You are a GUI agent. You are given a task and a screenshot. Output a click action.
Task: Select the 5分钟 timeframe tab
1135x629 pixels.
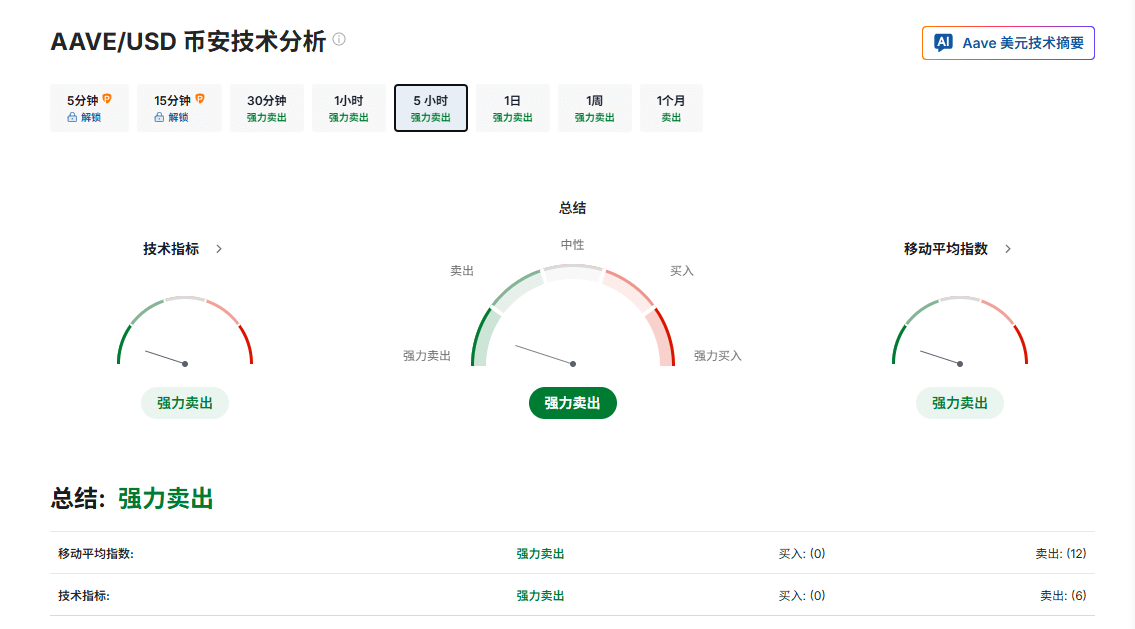tap(89, 108)
